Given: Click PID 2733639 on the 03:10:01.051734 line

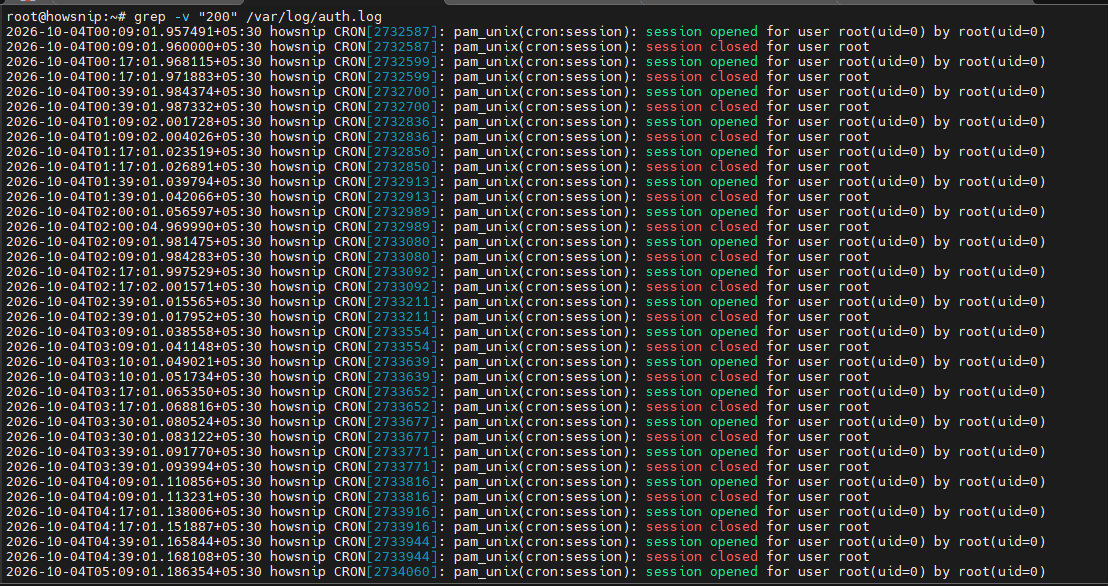Looking at the screenshot, I should [x=401, y=377].
